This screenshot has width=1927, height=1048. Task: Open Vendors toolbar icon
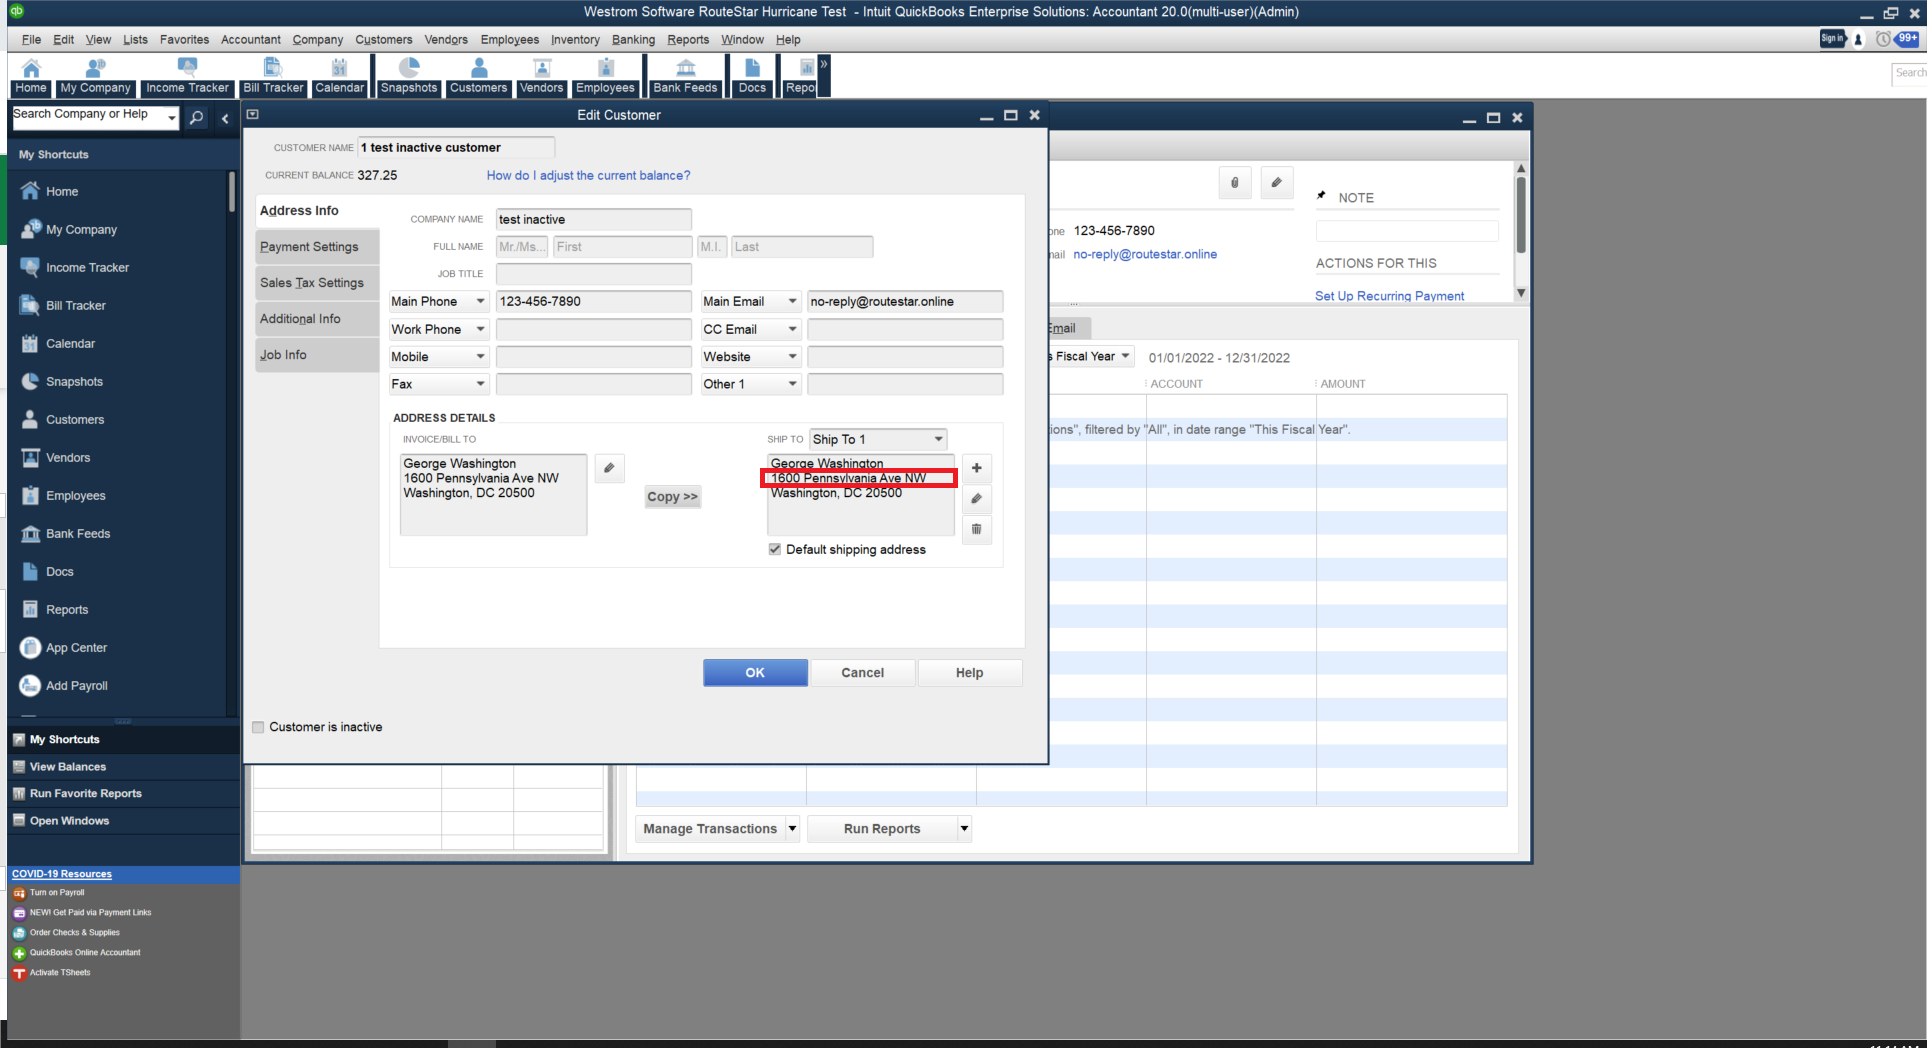(x=542, y=76)
